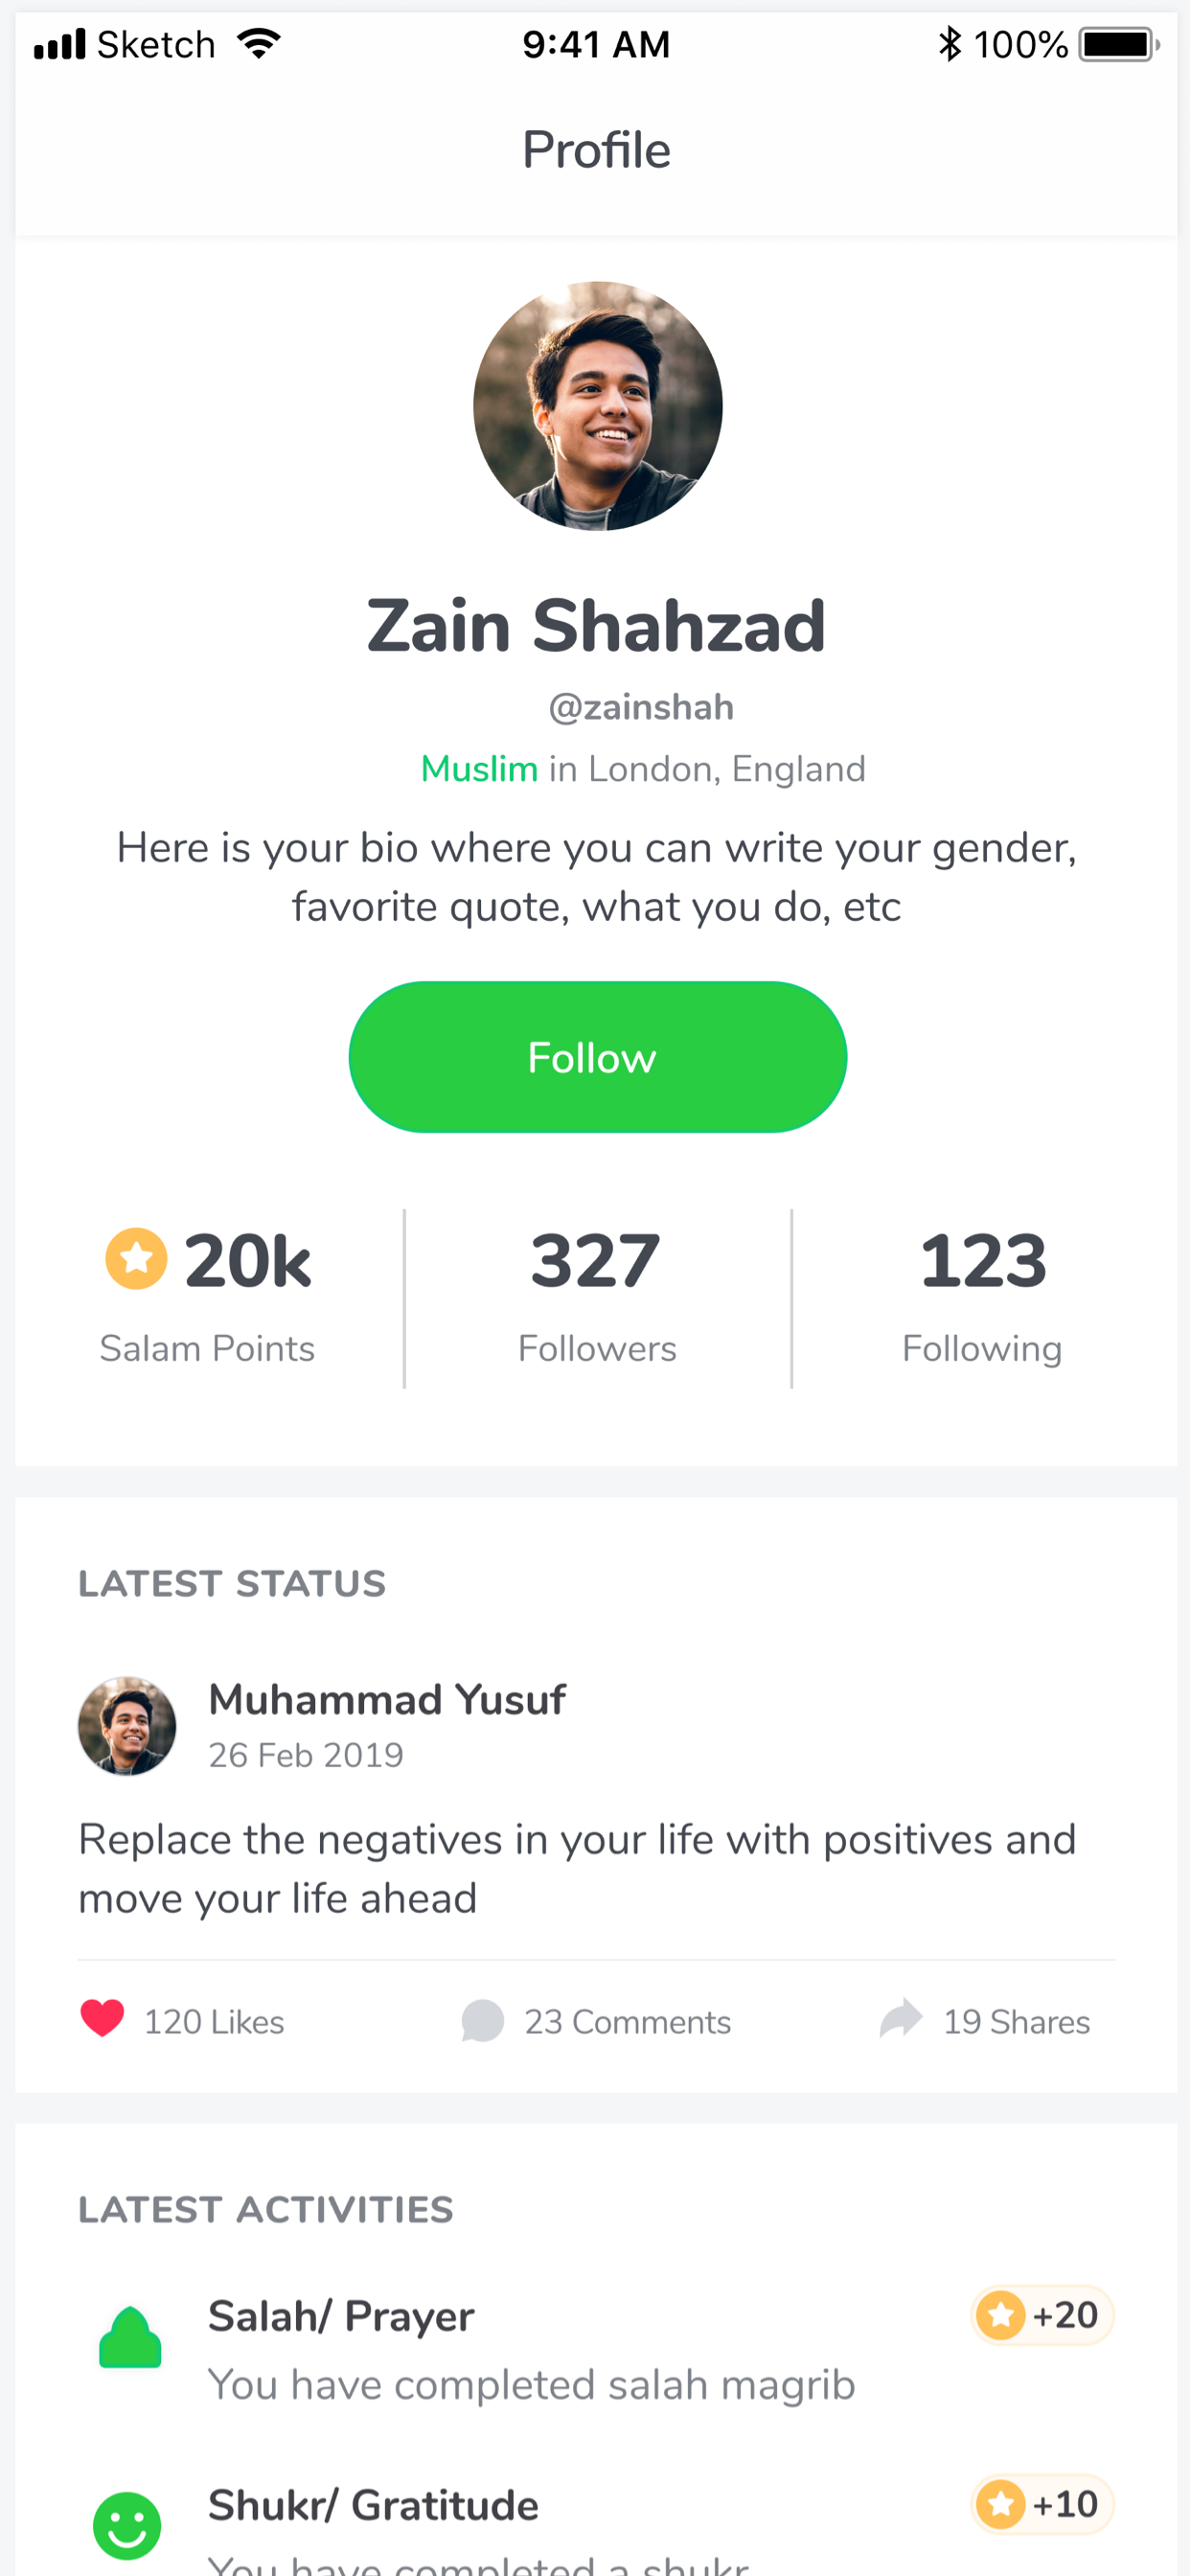This screenshot has height=2576, width=1190.
Task: Select the Salah/ Prayer activity entry
Action: 596,2349
